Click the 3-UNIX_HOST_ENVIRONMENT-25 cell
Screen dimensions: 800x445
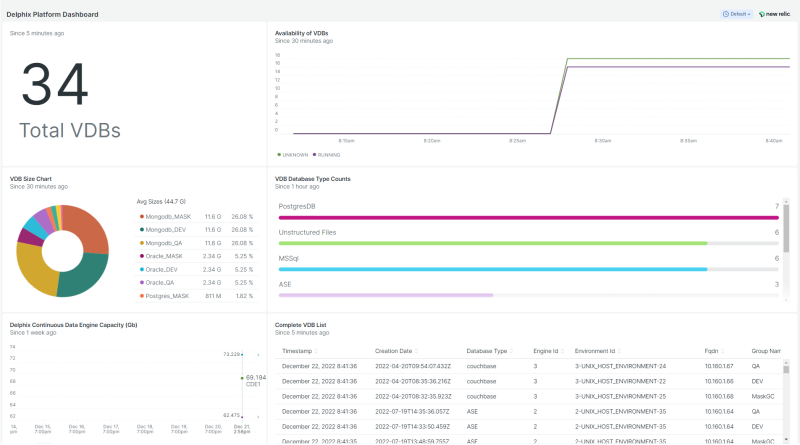[620, 397]
